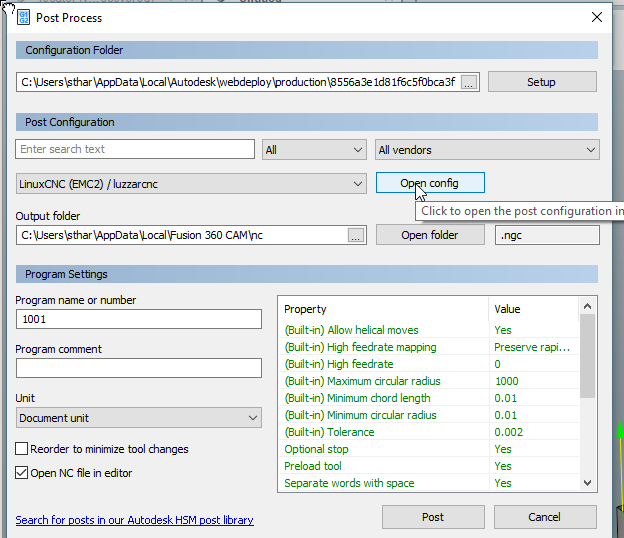Click the Open folder button
Viewport: 624px width, 538px height.
point(430,235)
